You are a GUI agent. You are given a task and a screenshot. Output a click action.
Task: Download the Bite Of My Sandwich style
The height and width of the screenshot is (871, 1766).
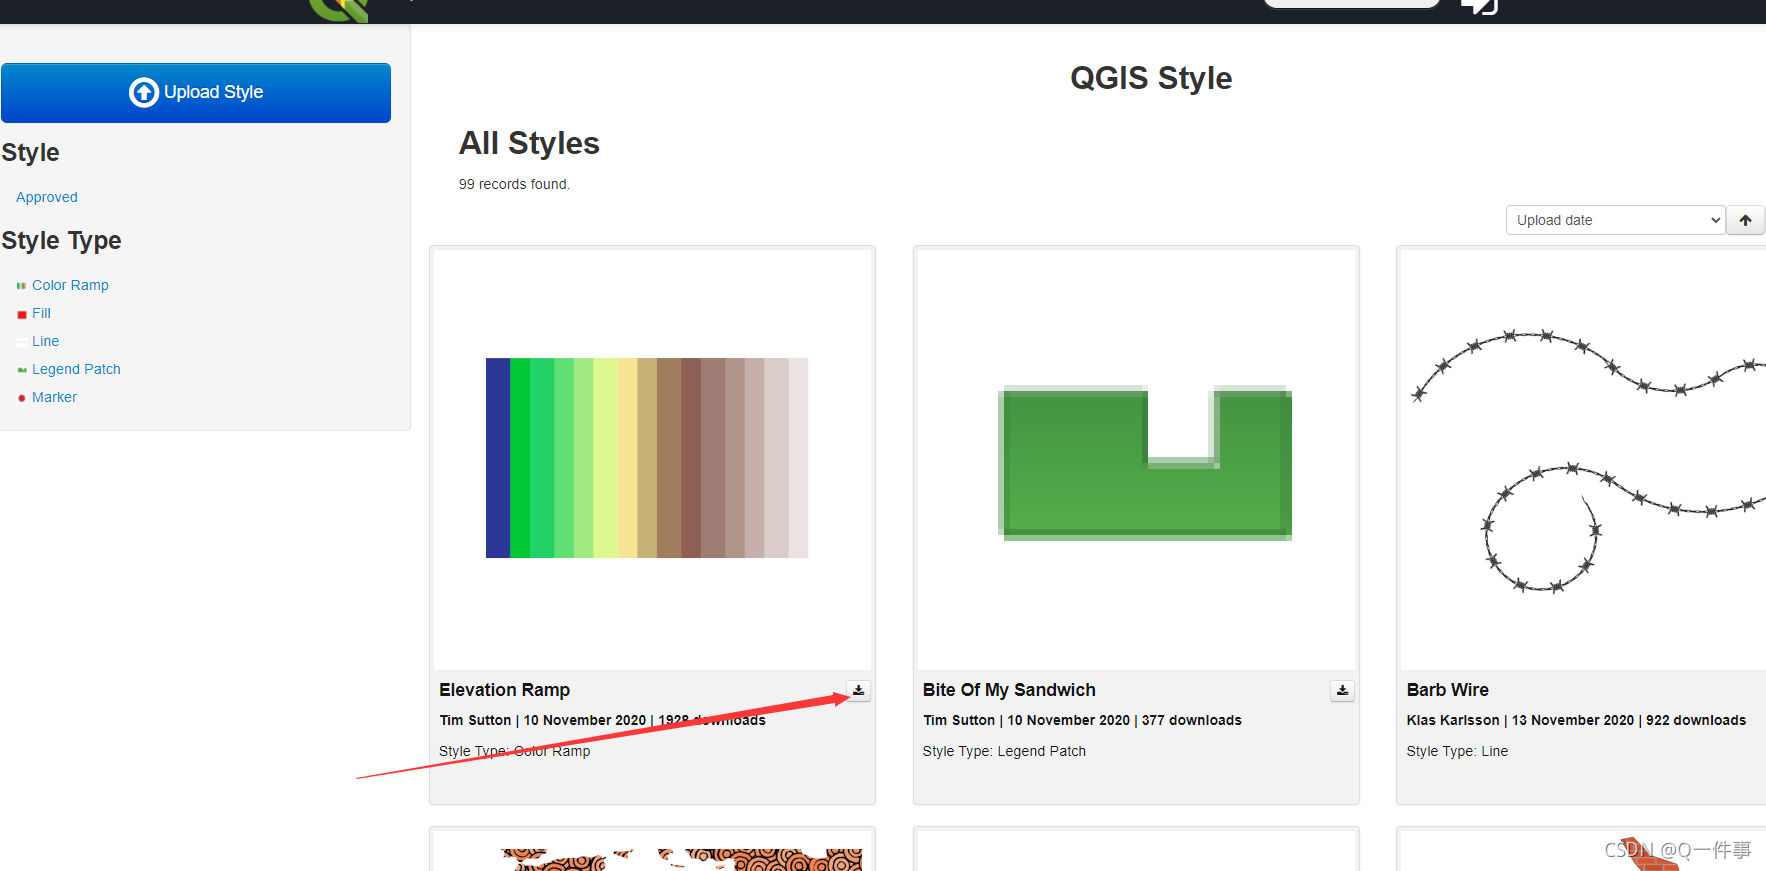(x=1342, y=690)
